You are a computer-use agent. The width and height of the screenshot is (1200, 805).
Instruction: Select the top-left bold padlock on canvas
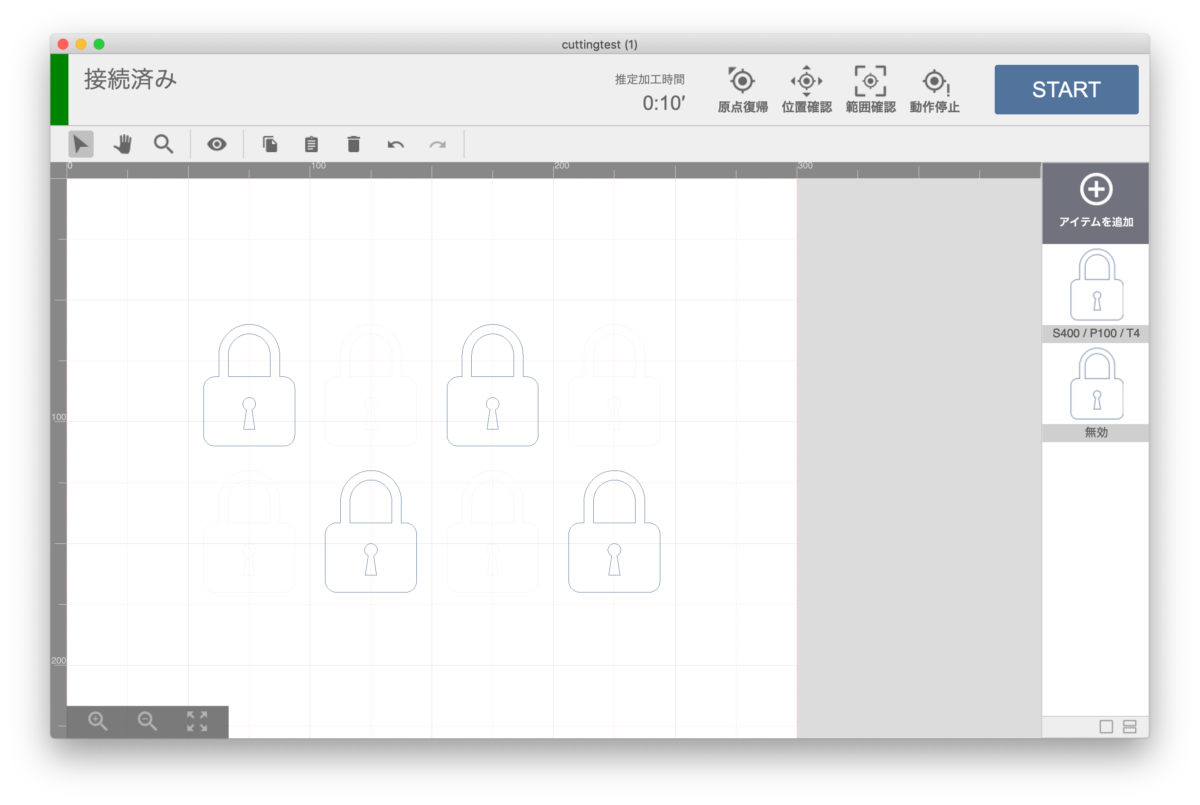point(249,385)
